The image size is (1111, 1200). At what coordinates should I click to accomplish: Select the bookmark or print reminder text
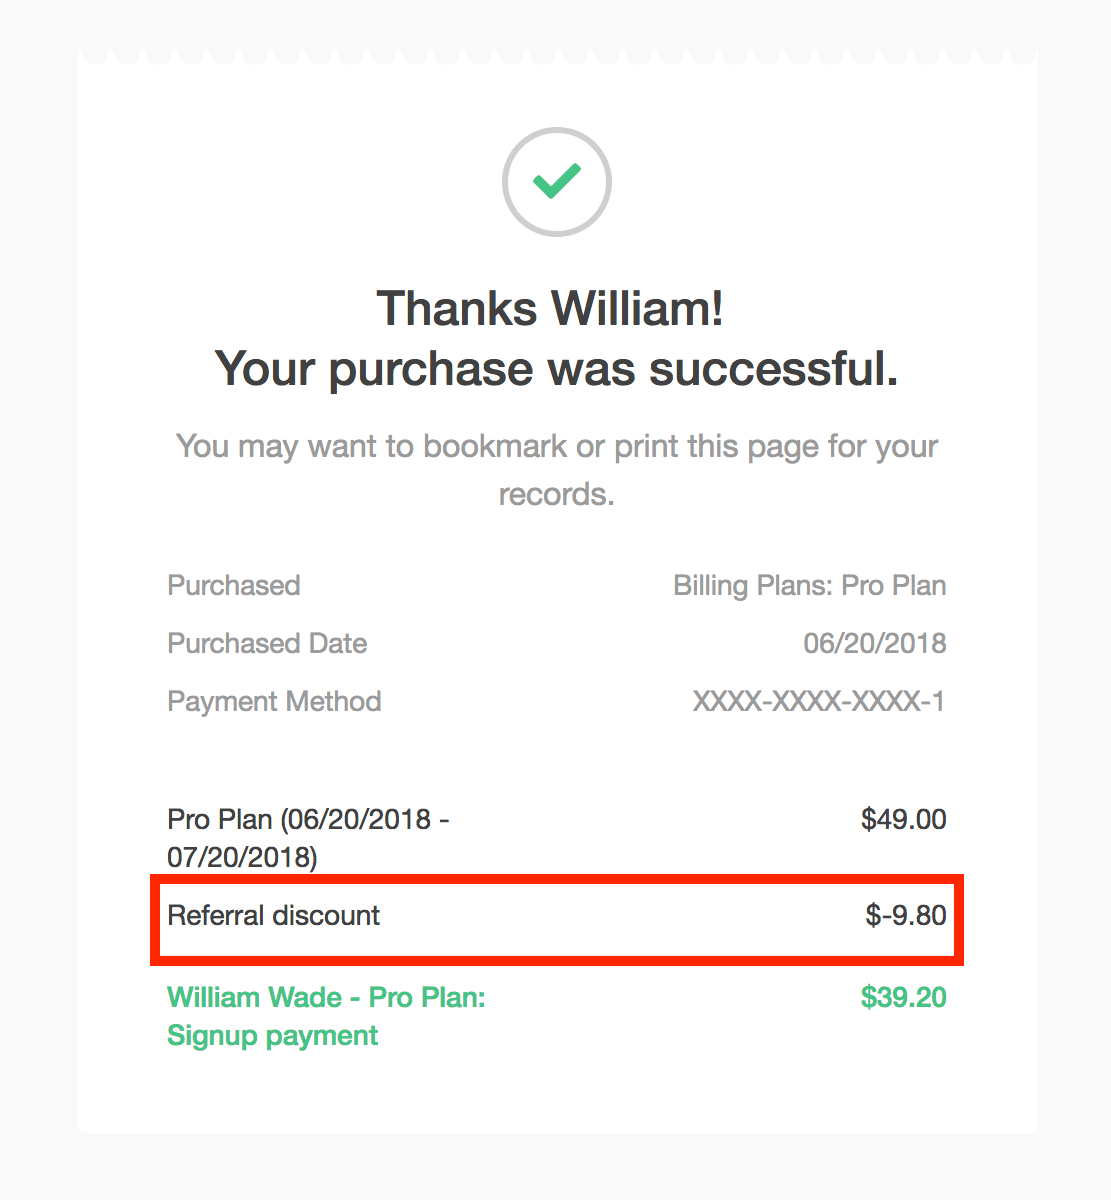click(x=556, y=469)
